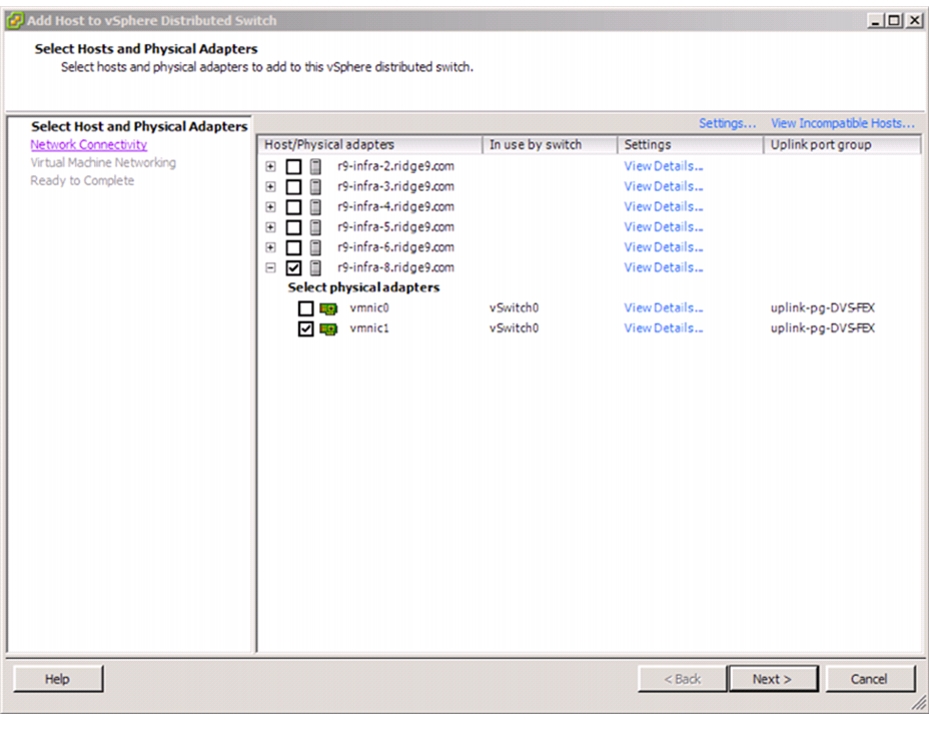Select the r9-infra-5.ridge9.com host name
Image resolution: width=929 pixels, height=749 pixels.
point(396,227)
